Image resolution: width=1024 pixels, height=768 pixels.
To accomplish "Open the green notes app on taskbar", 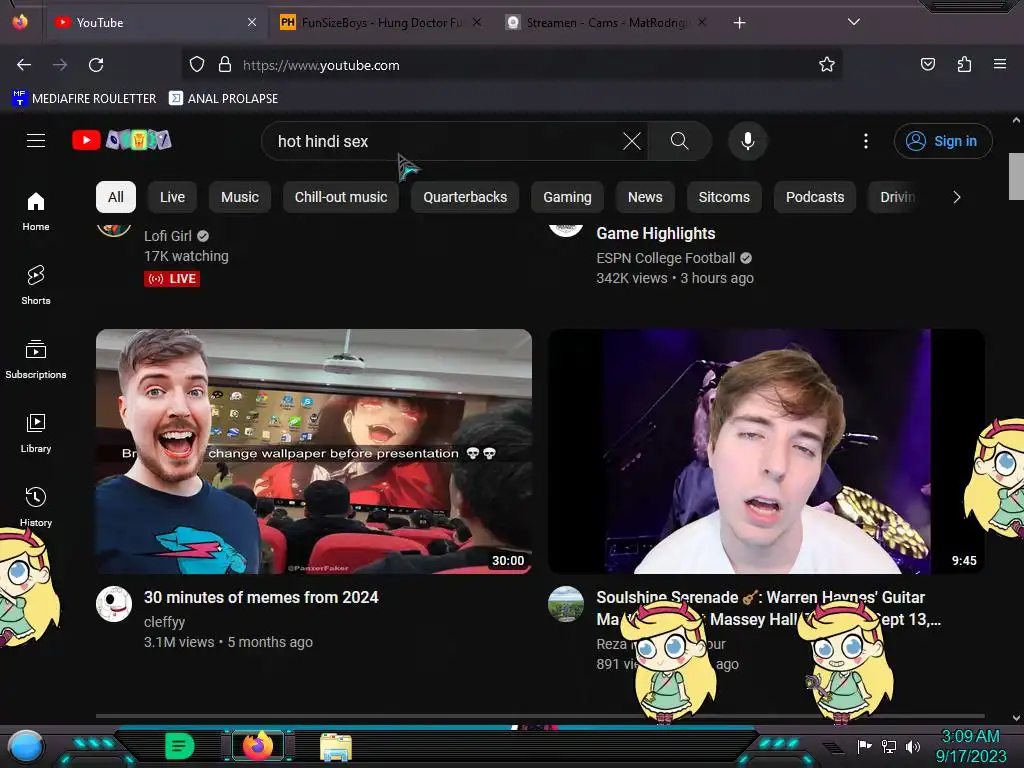I will pos(180,746).
